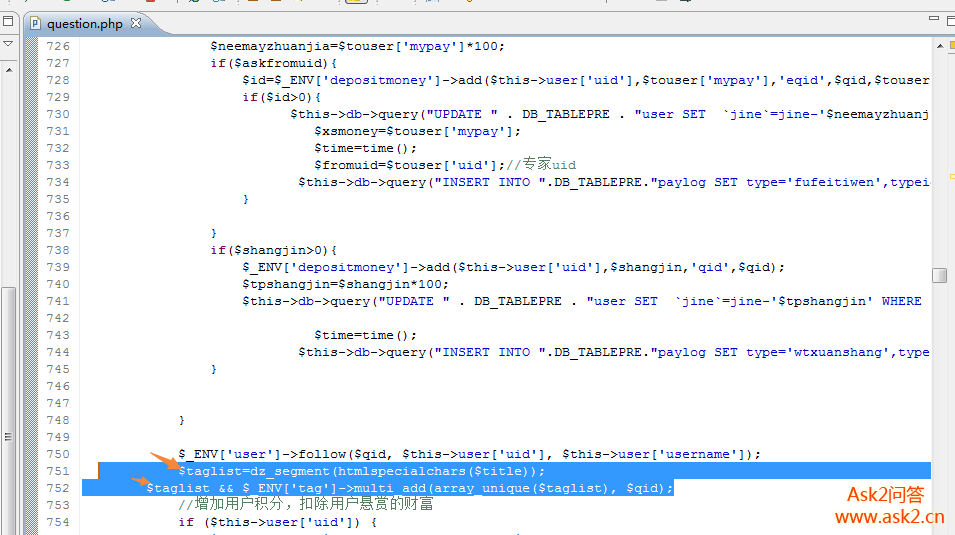Click the left panel vertical scrollbar handle
This screenshot has height=535, width=955.
point(8,437)
